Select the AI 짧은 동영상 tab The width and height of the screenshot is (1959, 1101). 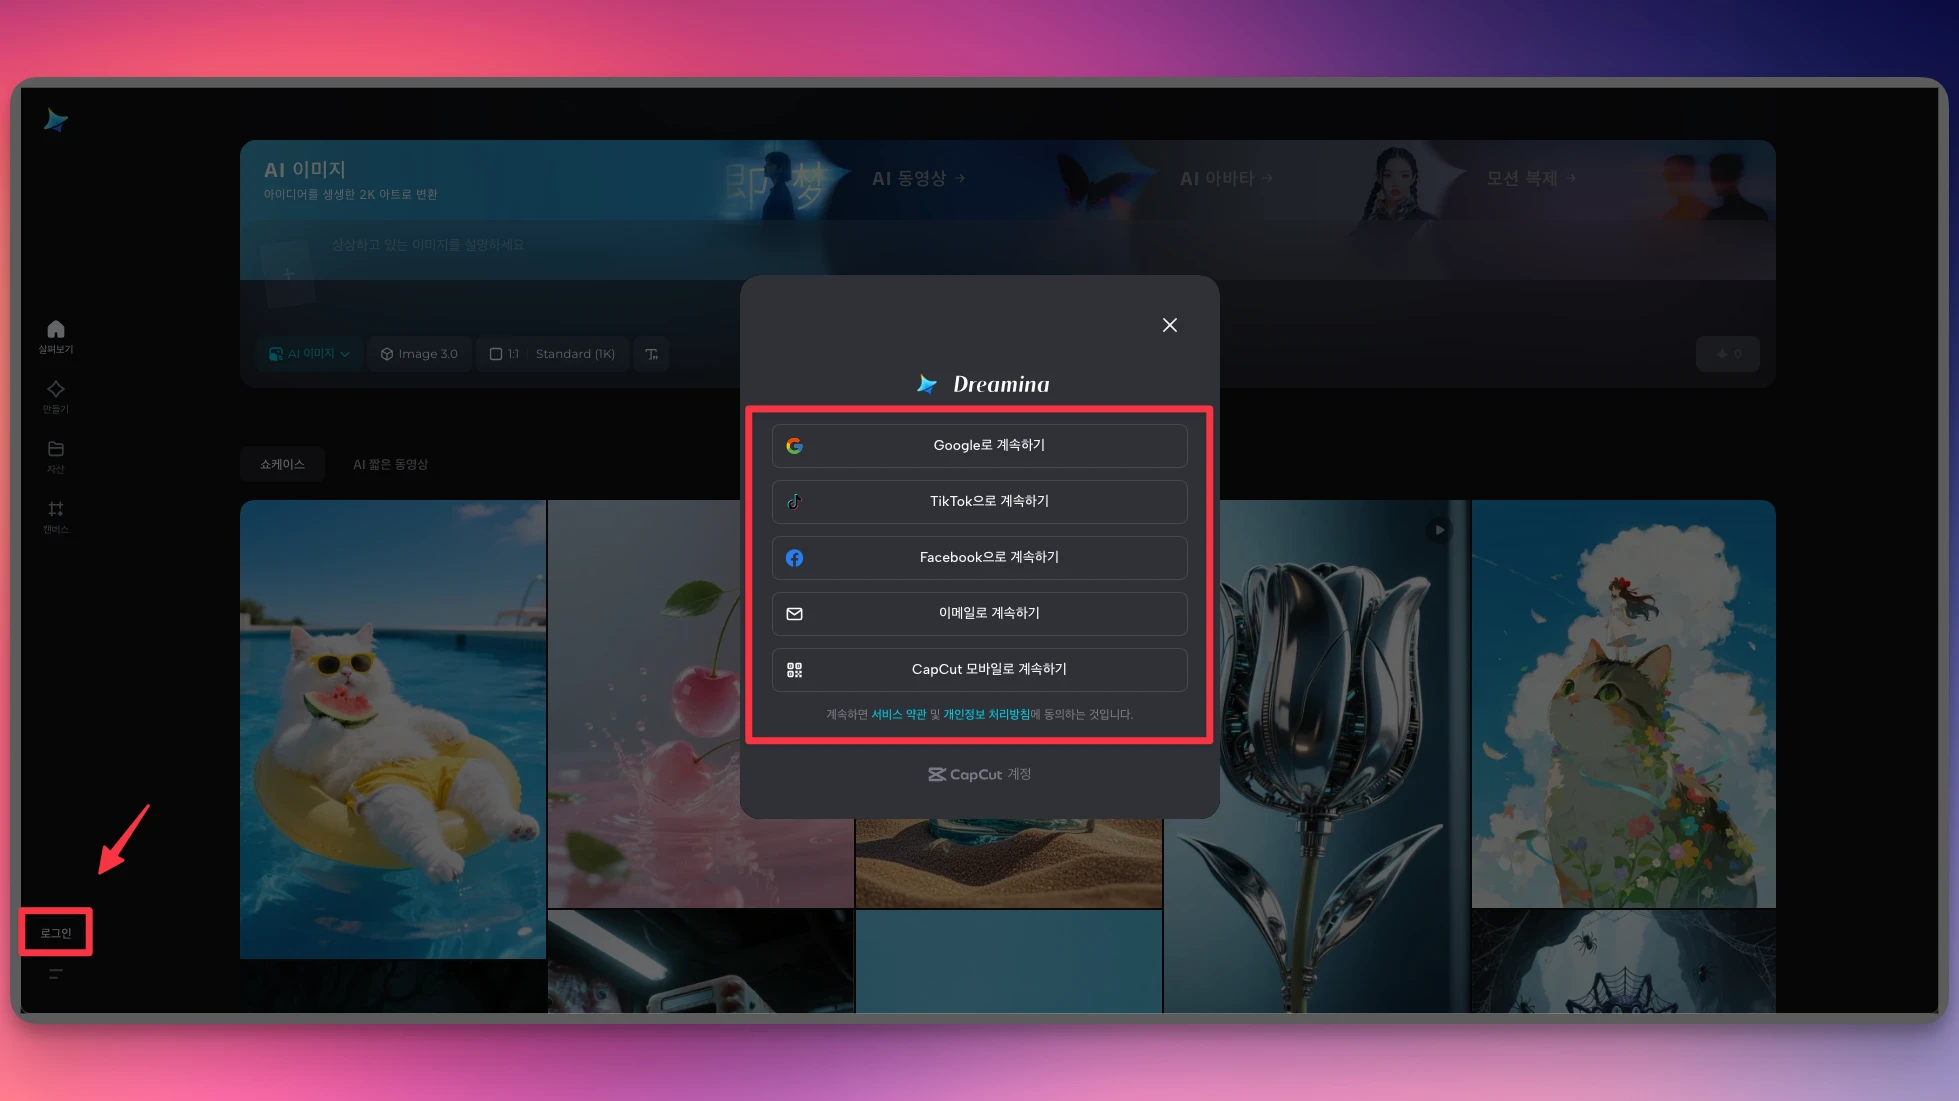pos(390,464)
